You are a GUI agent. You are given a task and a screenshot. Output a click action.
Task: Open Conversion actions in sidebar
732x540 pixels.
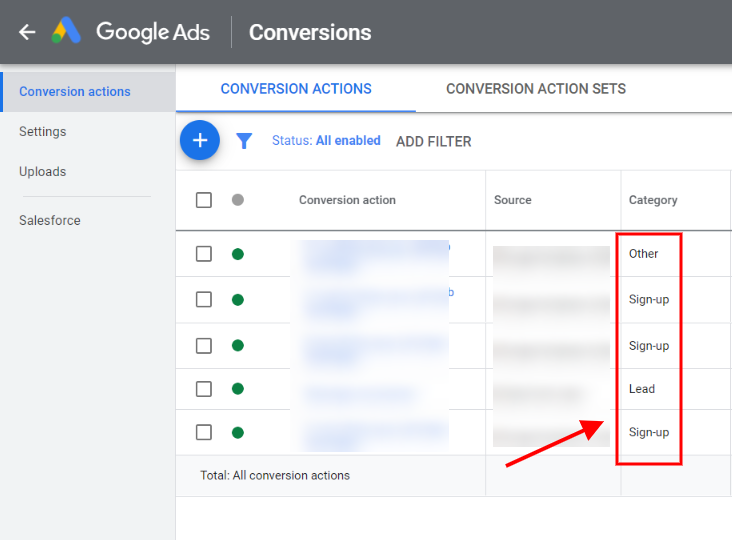coord(88,91)
